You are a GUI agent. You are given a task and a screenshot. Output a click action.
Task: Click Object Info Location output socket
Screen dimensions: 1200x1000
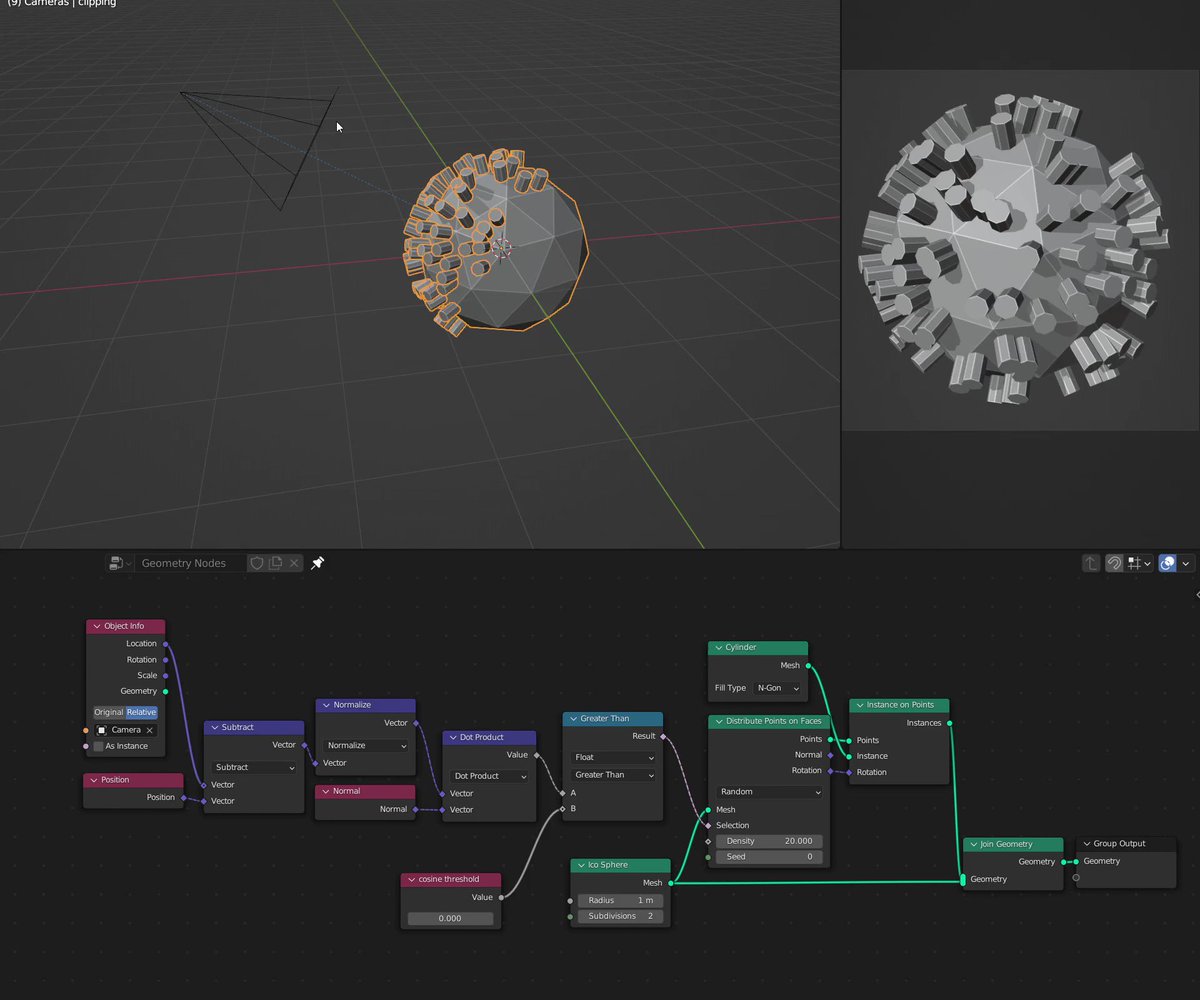coord(165,644)
